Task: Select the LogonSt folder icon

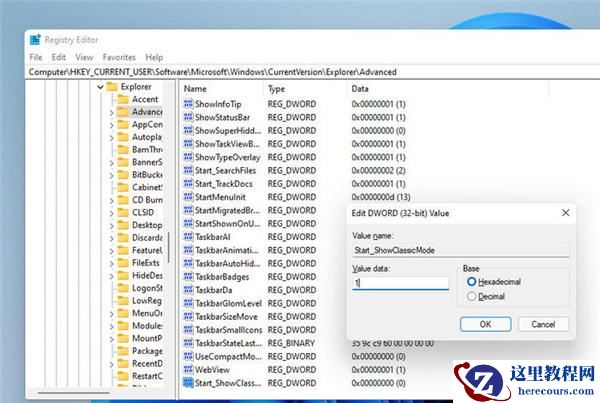Action: 123,288
